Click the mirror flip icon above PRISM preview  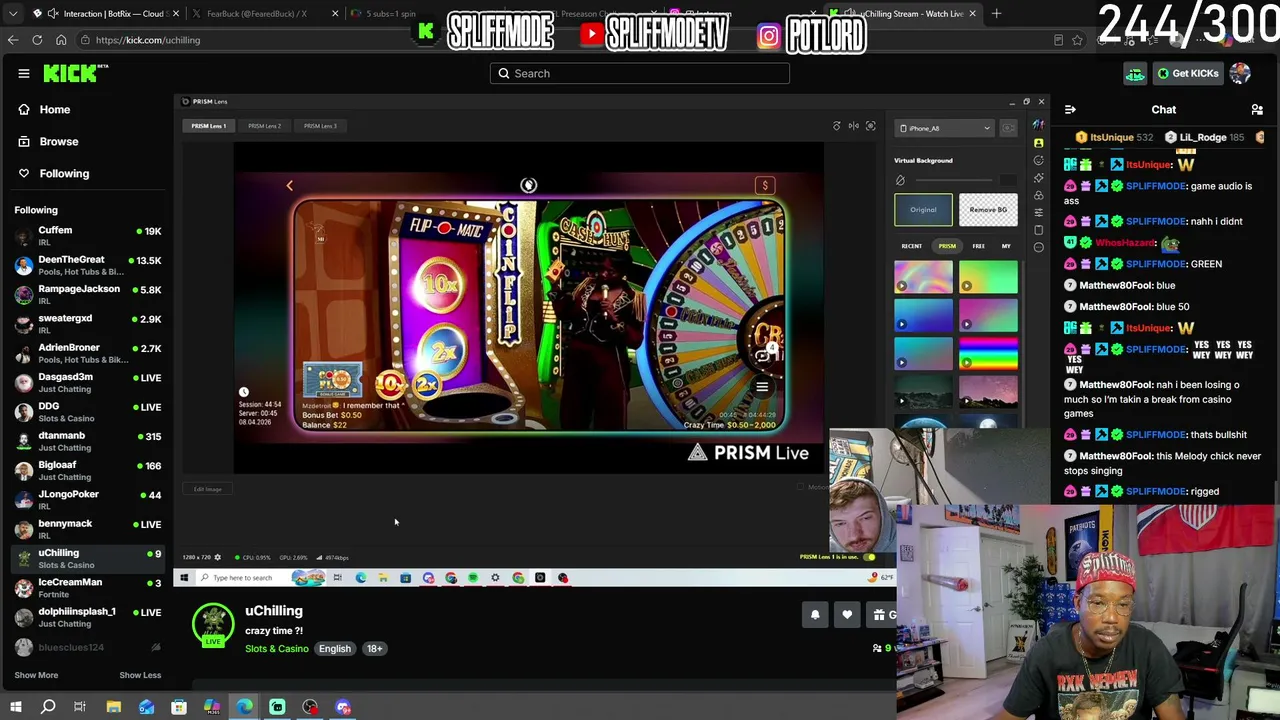(854, 126)
